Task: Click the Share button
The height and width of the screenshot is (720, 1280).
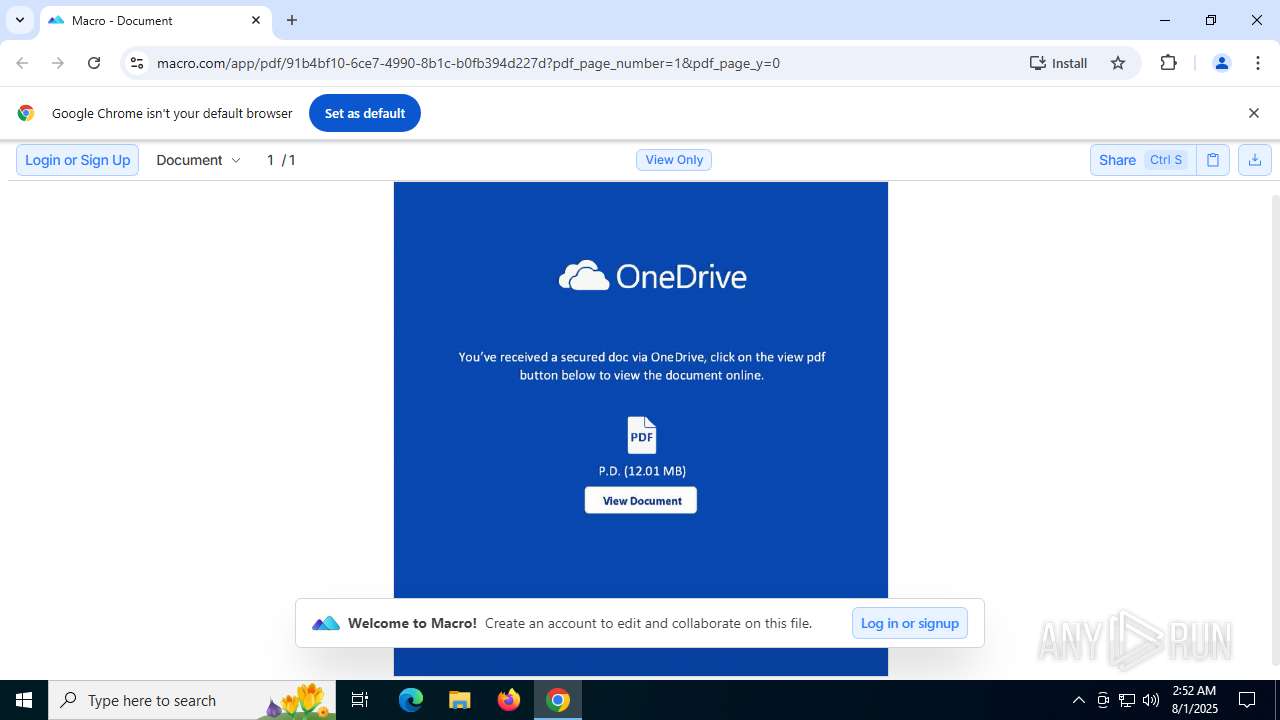Action: pos(1143,160)
